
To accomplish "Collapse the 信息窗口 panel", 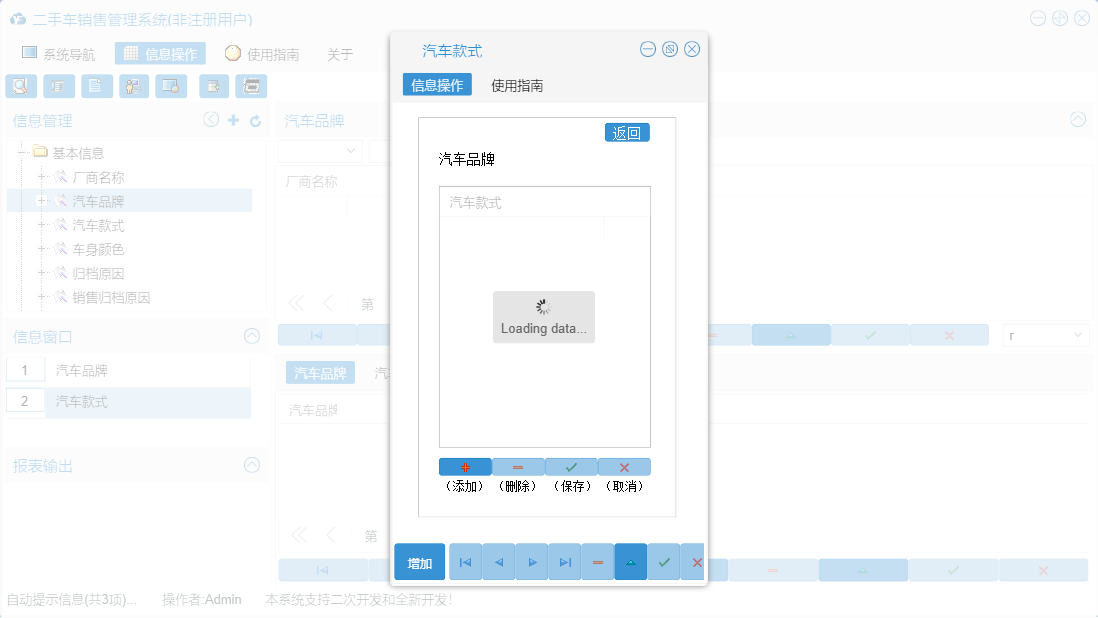I will click(x=251, y=336).
